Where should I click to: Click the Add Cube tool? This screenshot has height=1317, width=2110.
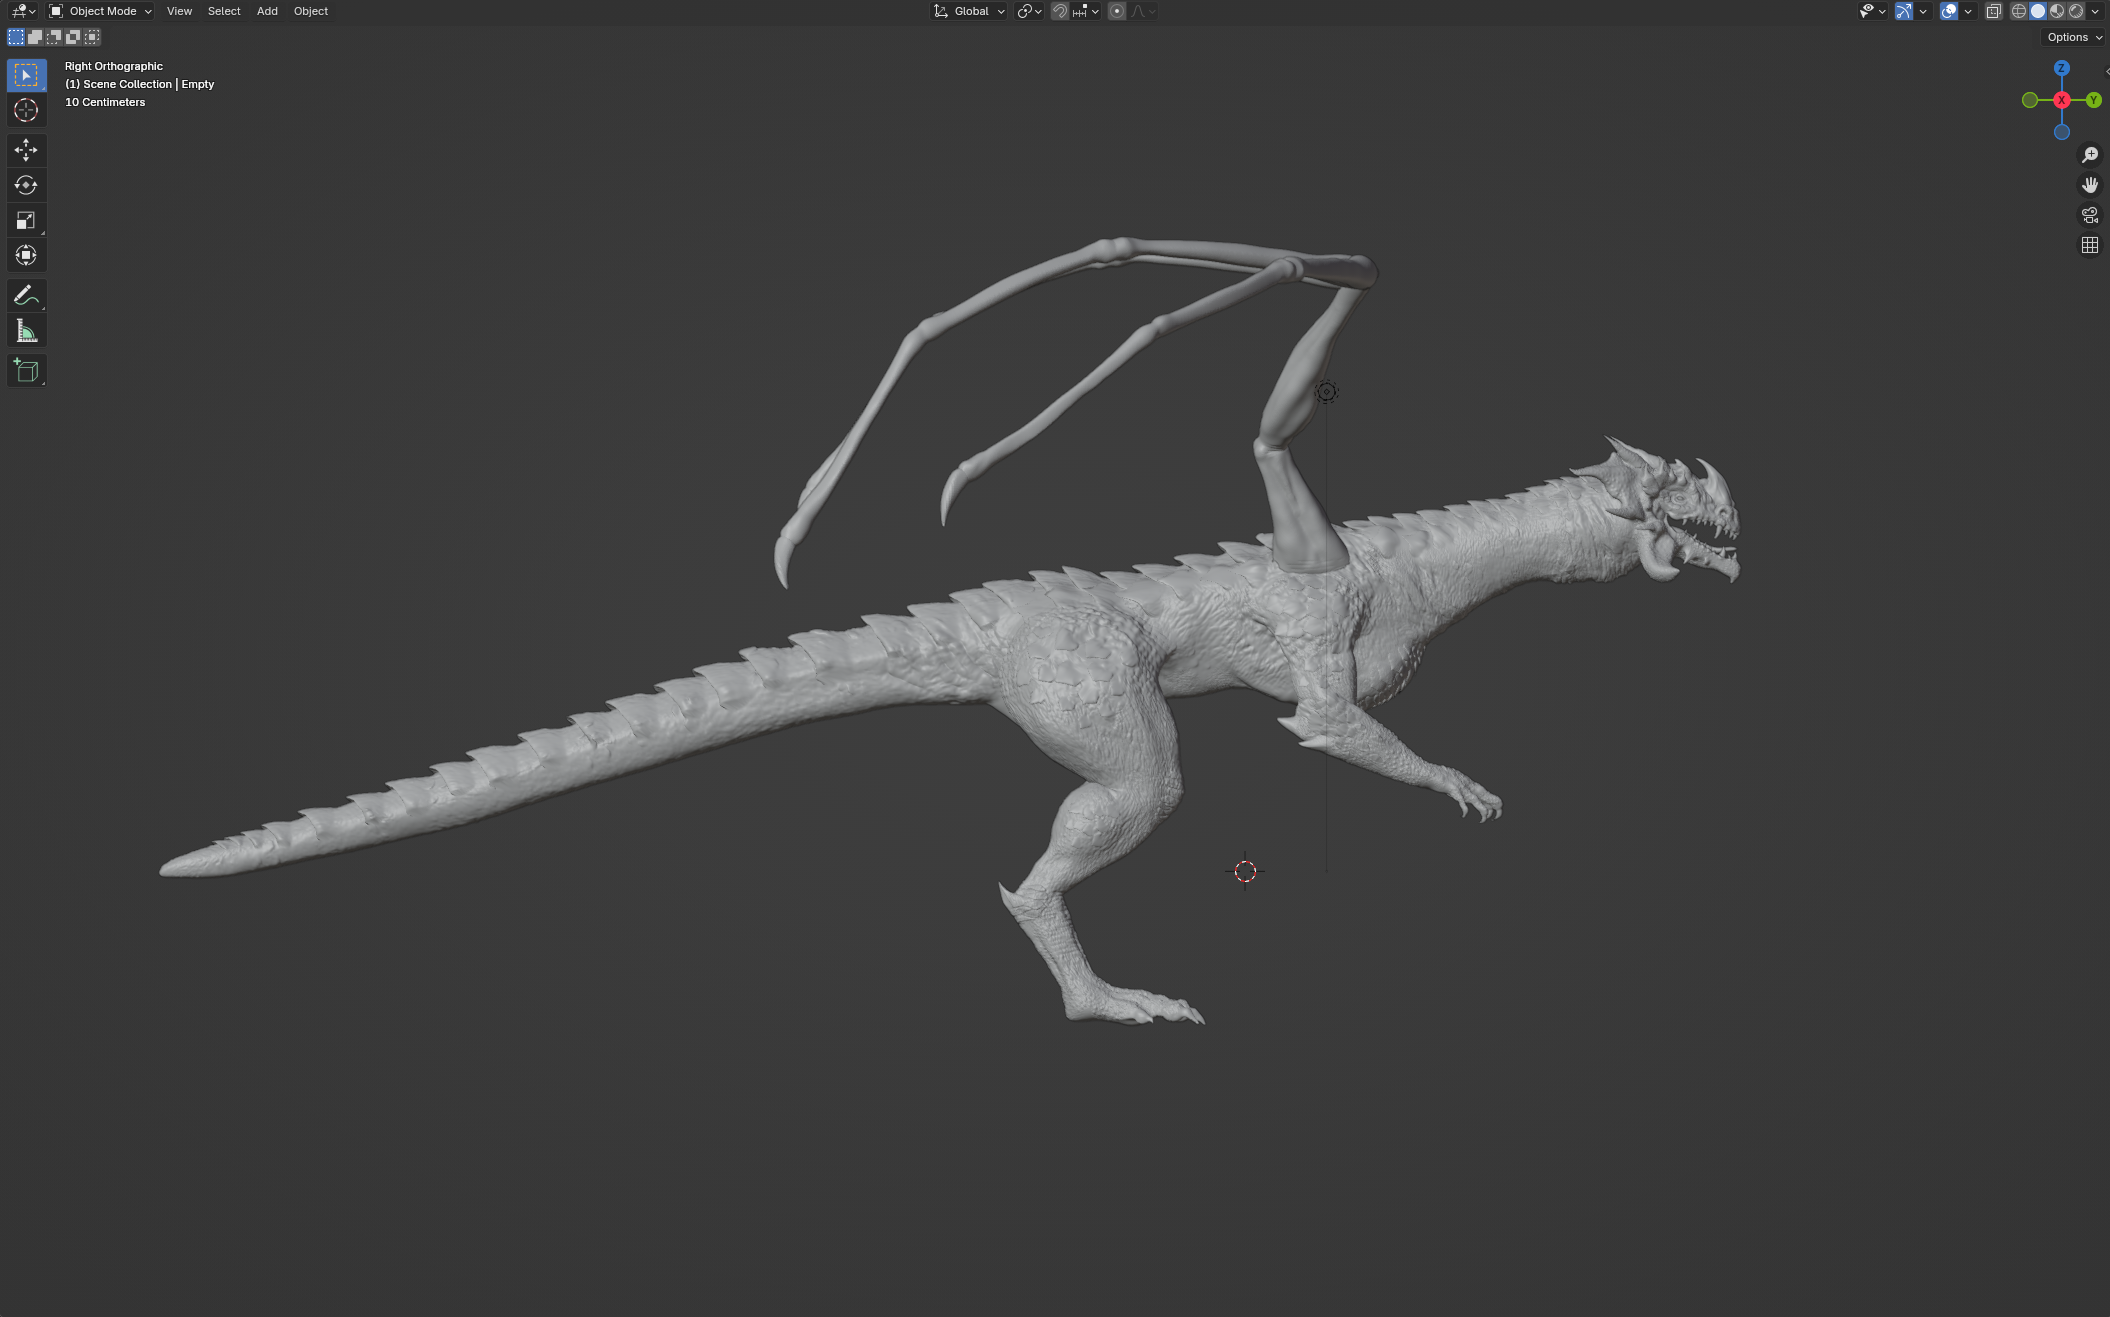pyautogui.click(x=26, y=371)
